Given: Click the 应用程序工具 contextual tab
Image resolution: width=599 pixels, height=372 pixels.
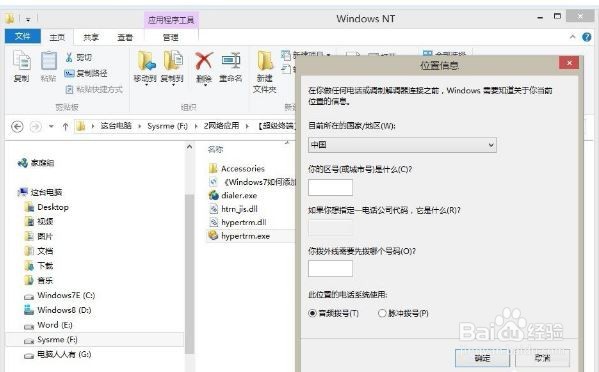Looking at the screenshot, I should 171,20.
